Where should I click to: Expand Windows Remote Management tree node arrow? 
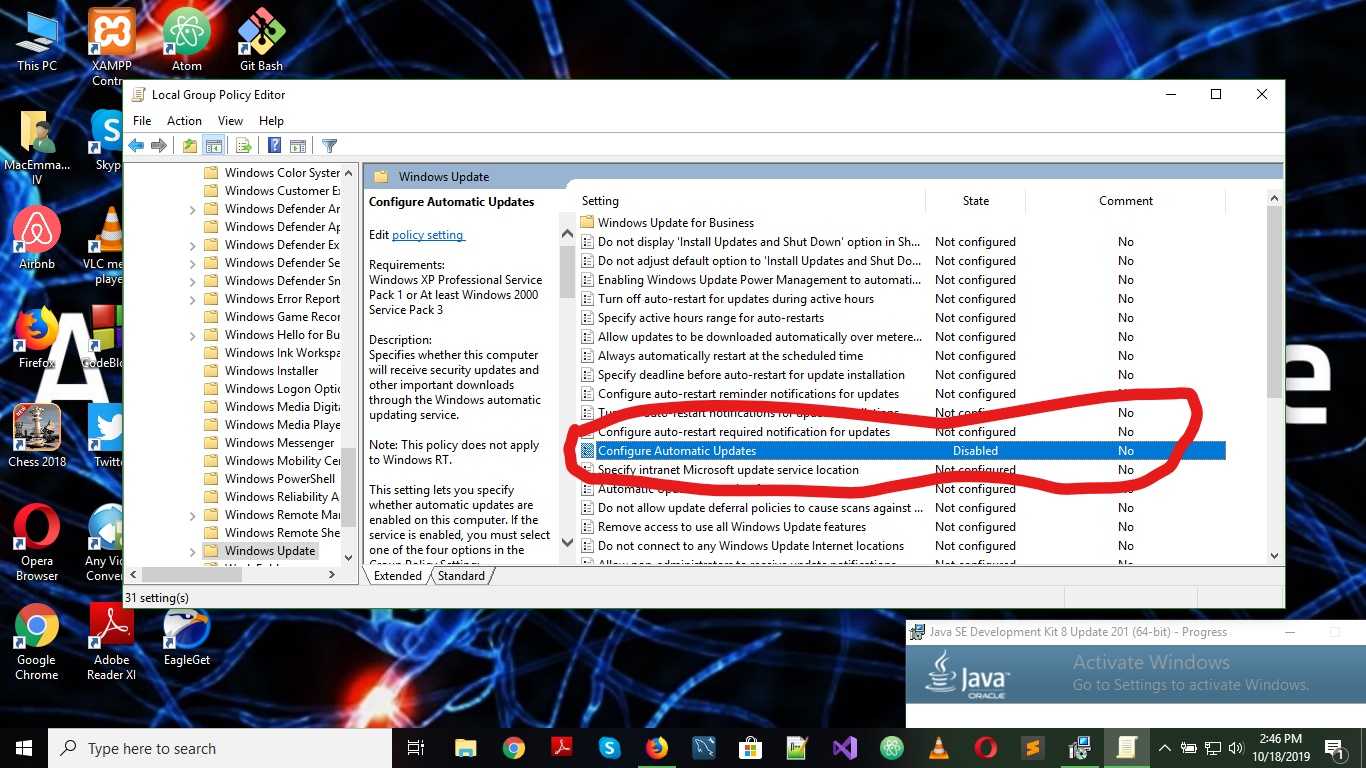tap(193, 515)
